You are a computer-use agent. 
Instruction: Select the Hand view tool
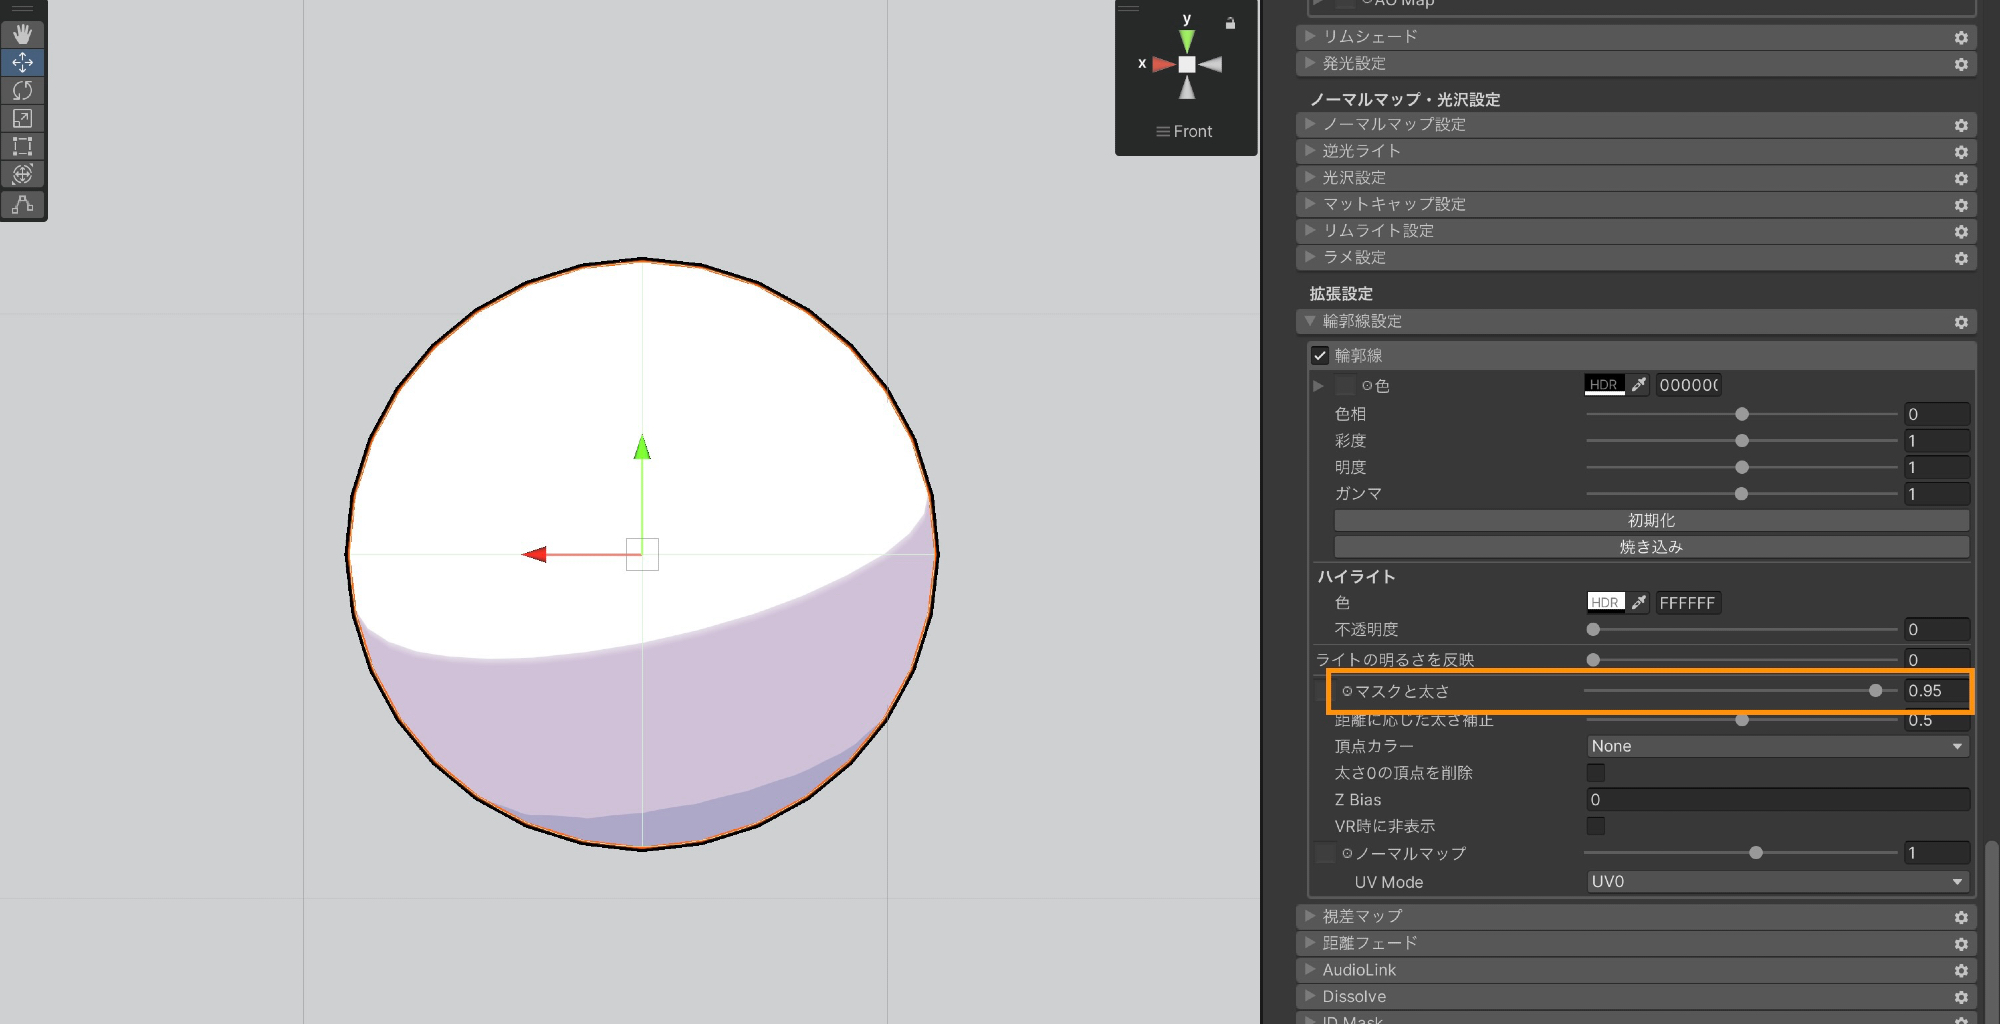(x=22, y=35)
